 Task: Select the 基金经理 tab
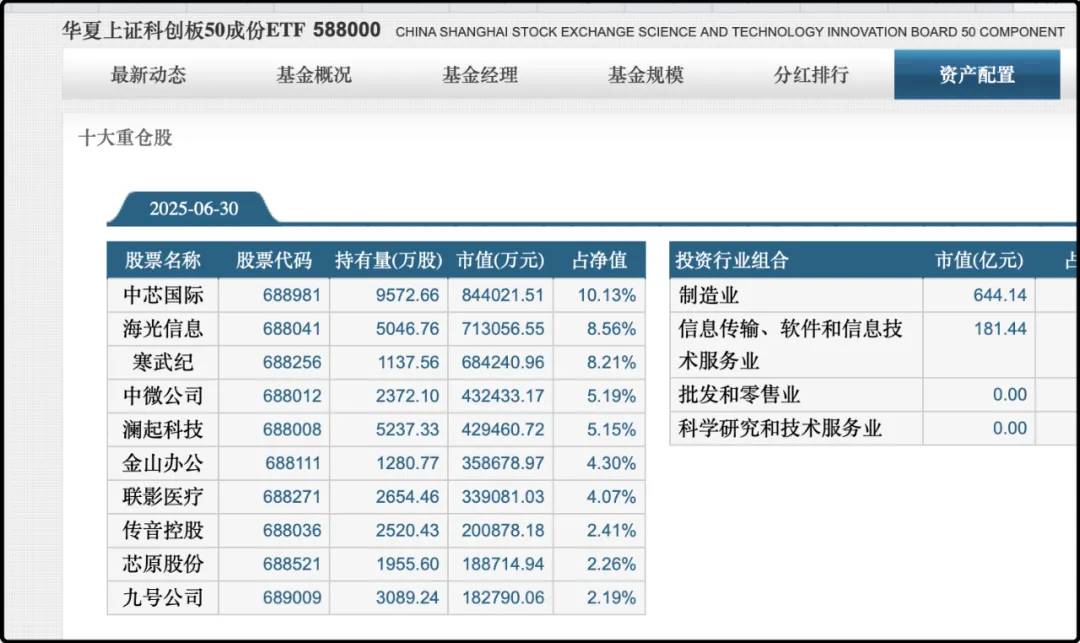click(480, 75)
